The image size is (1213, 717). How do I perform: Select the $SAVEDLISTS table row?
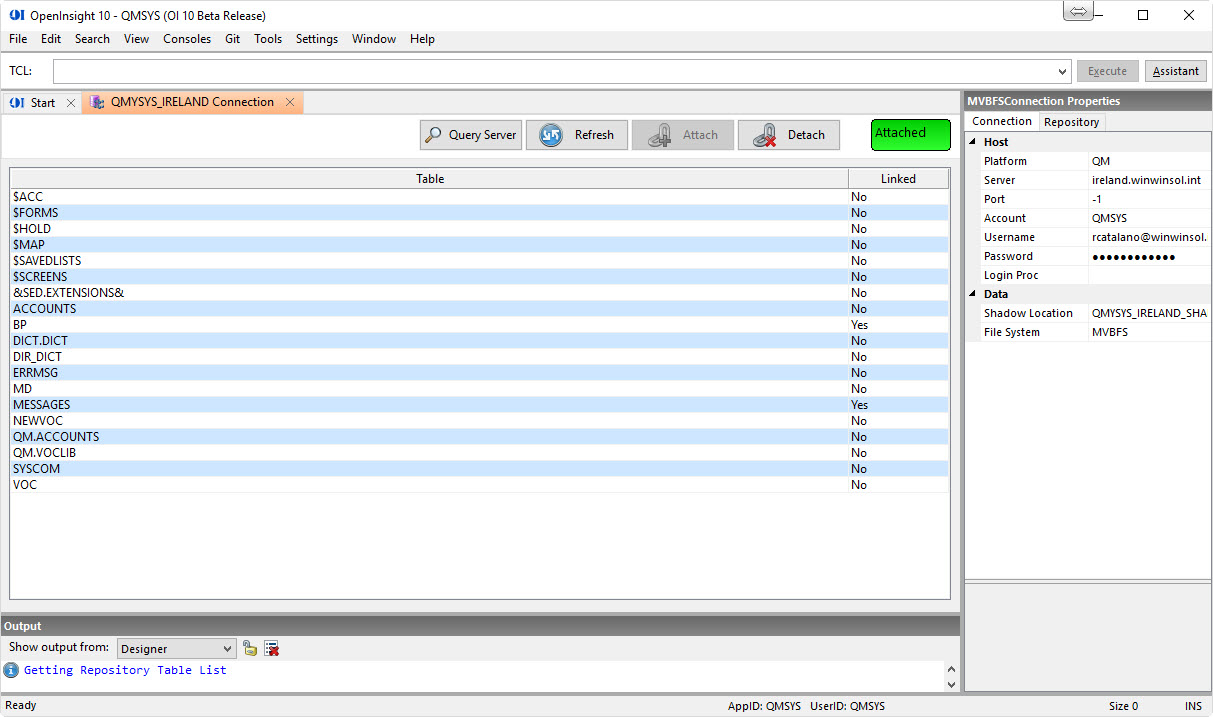tap(479, 261)
